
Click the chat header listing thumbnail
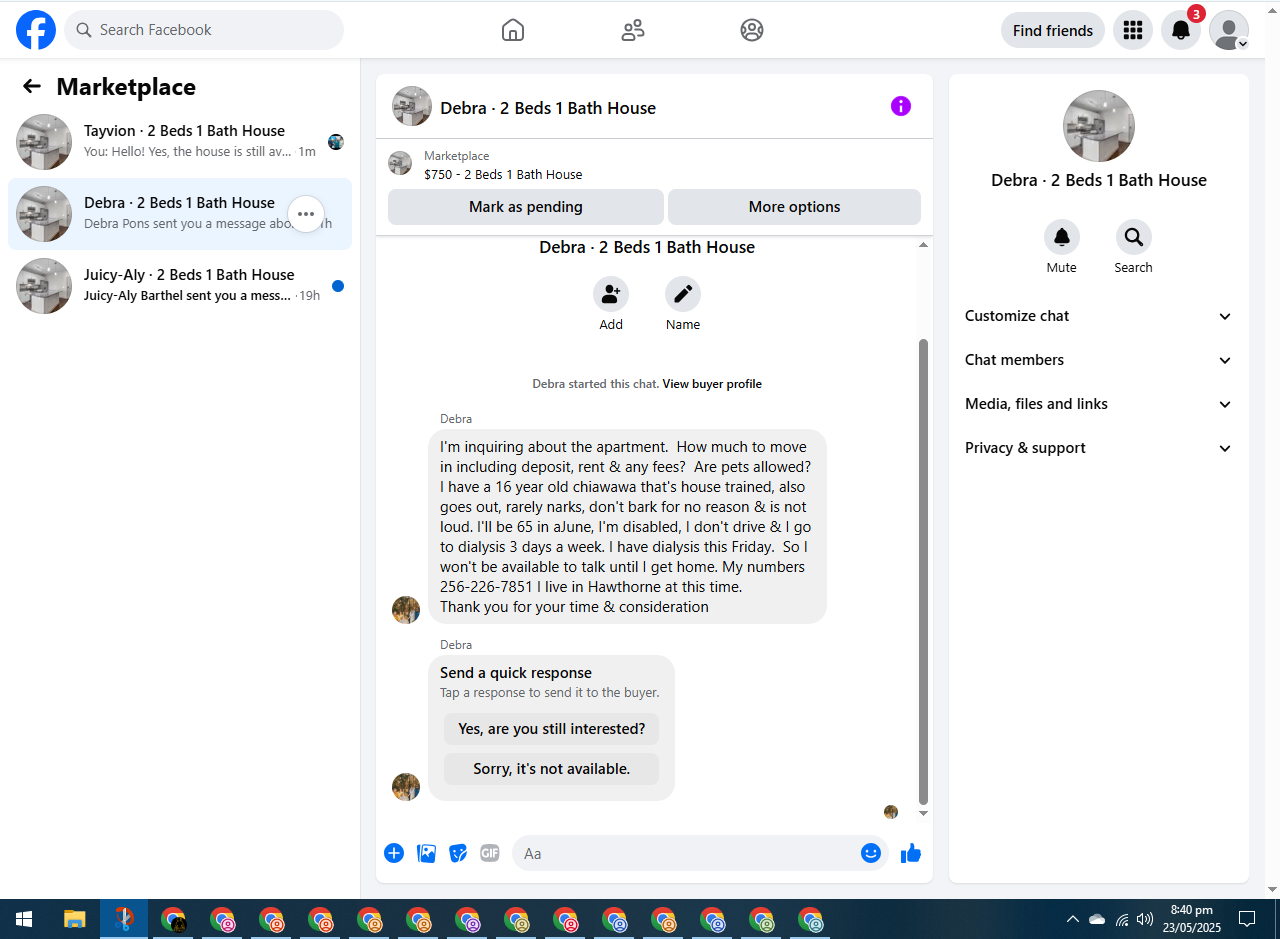click(412, 106)
